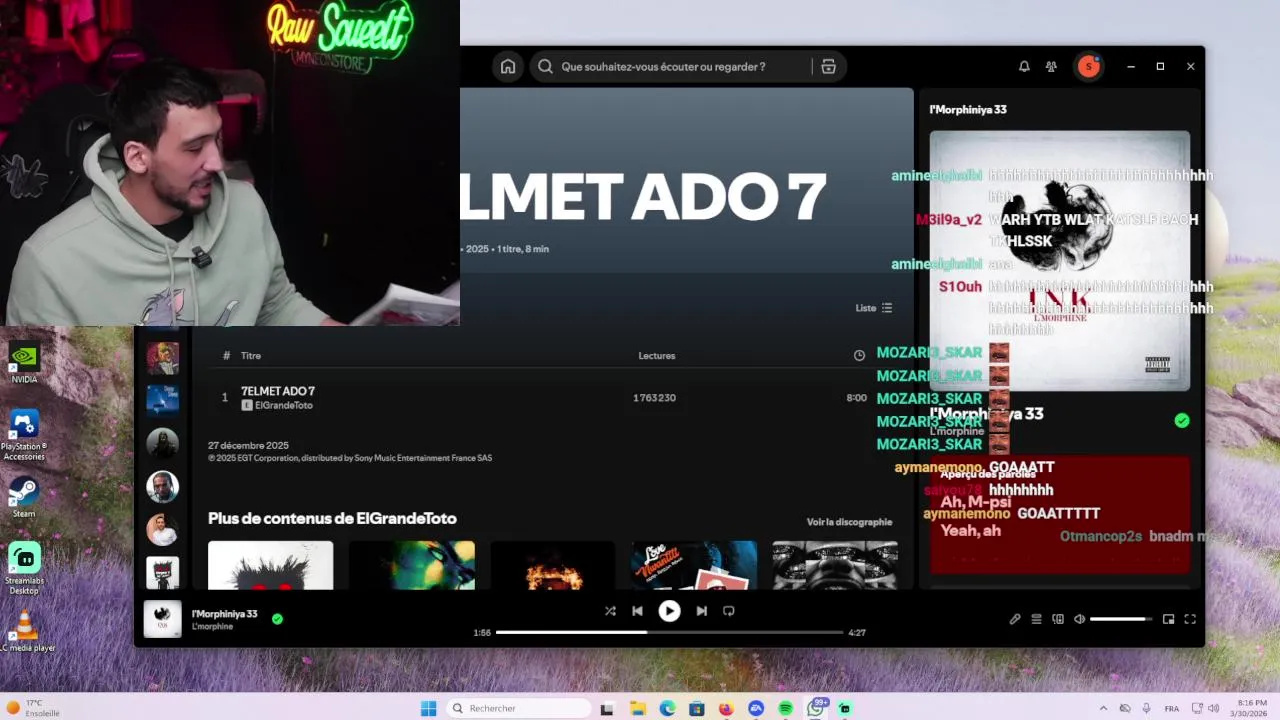
Task: Open the Love Nwantiti album thumbnail
Action: [694, 565]
